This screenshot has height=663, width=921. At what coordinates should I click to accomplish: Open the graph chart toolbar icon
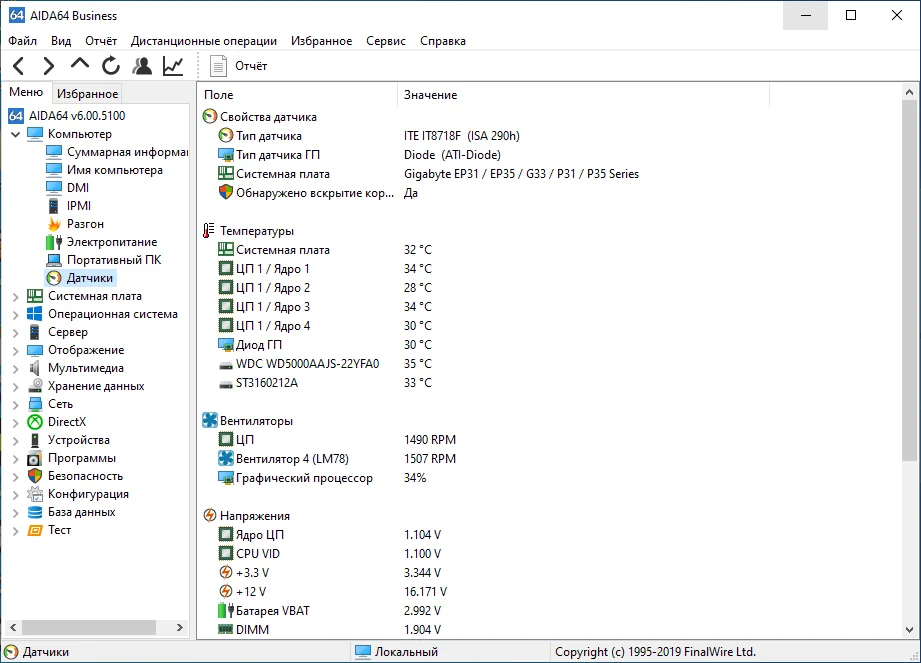173,66
